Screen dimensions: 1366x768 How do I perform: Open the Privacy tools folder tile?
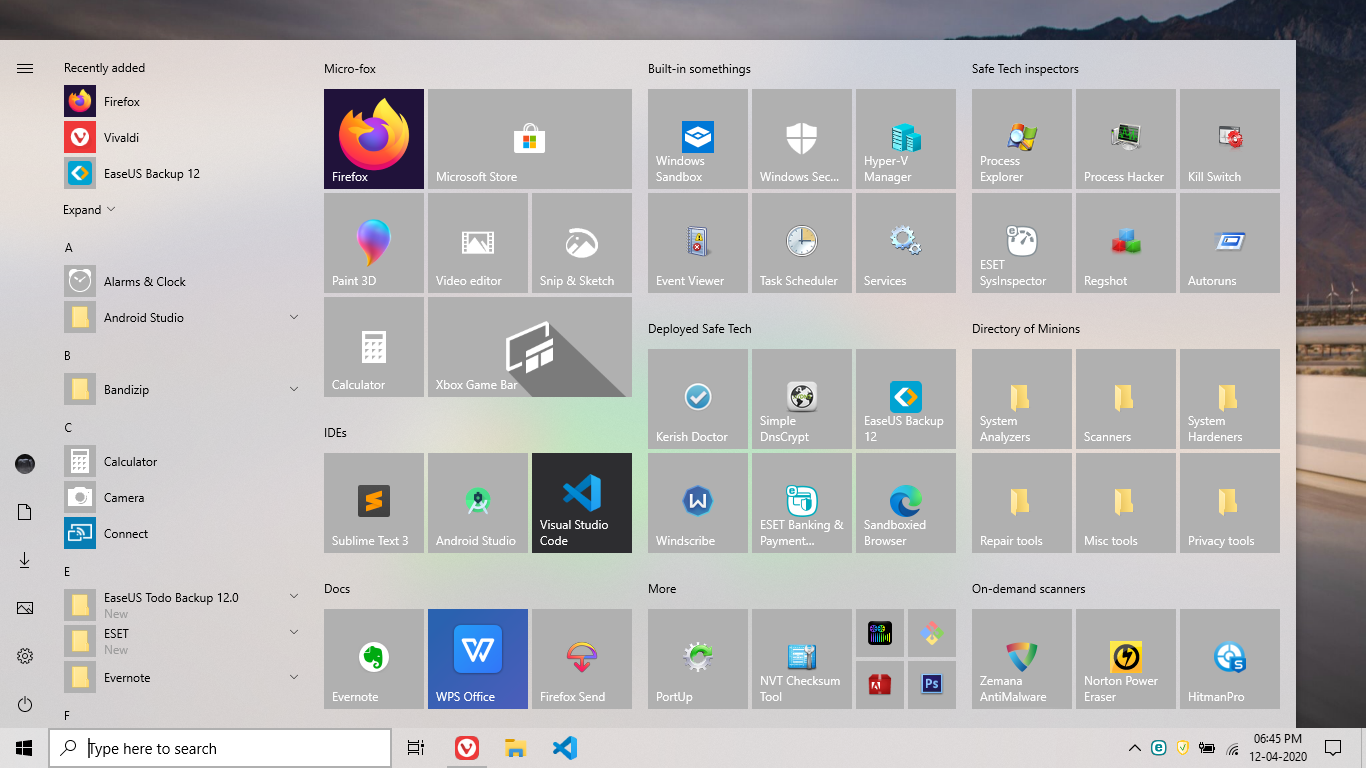1230,503
